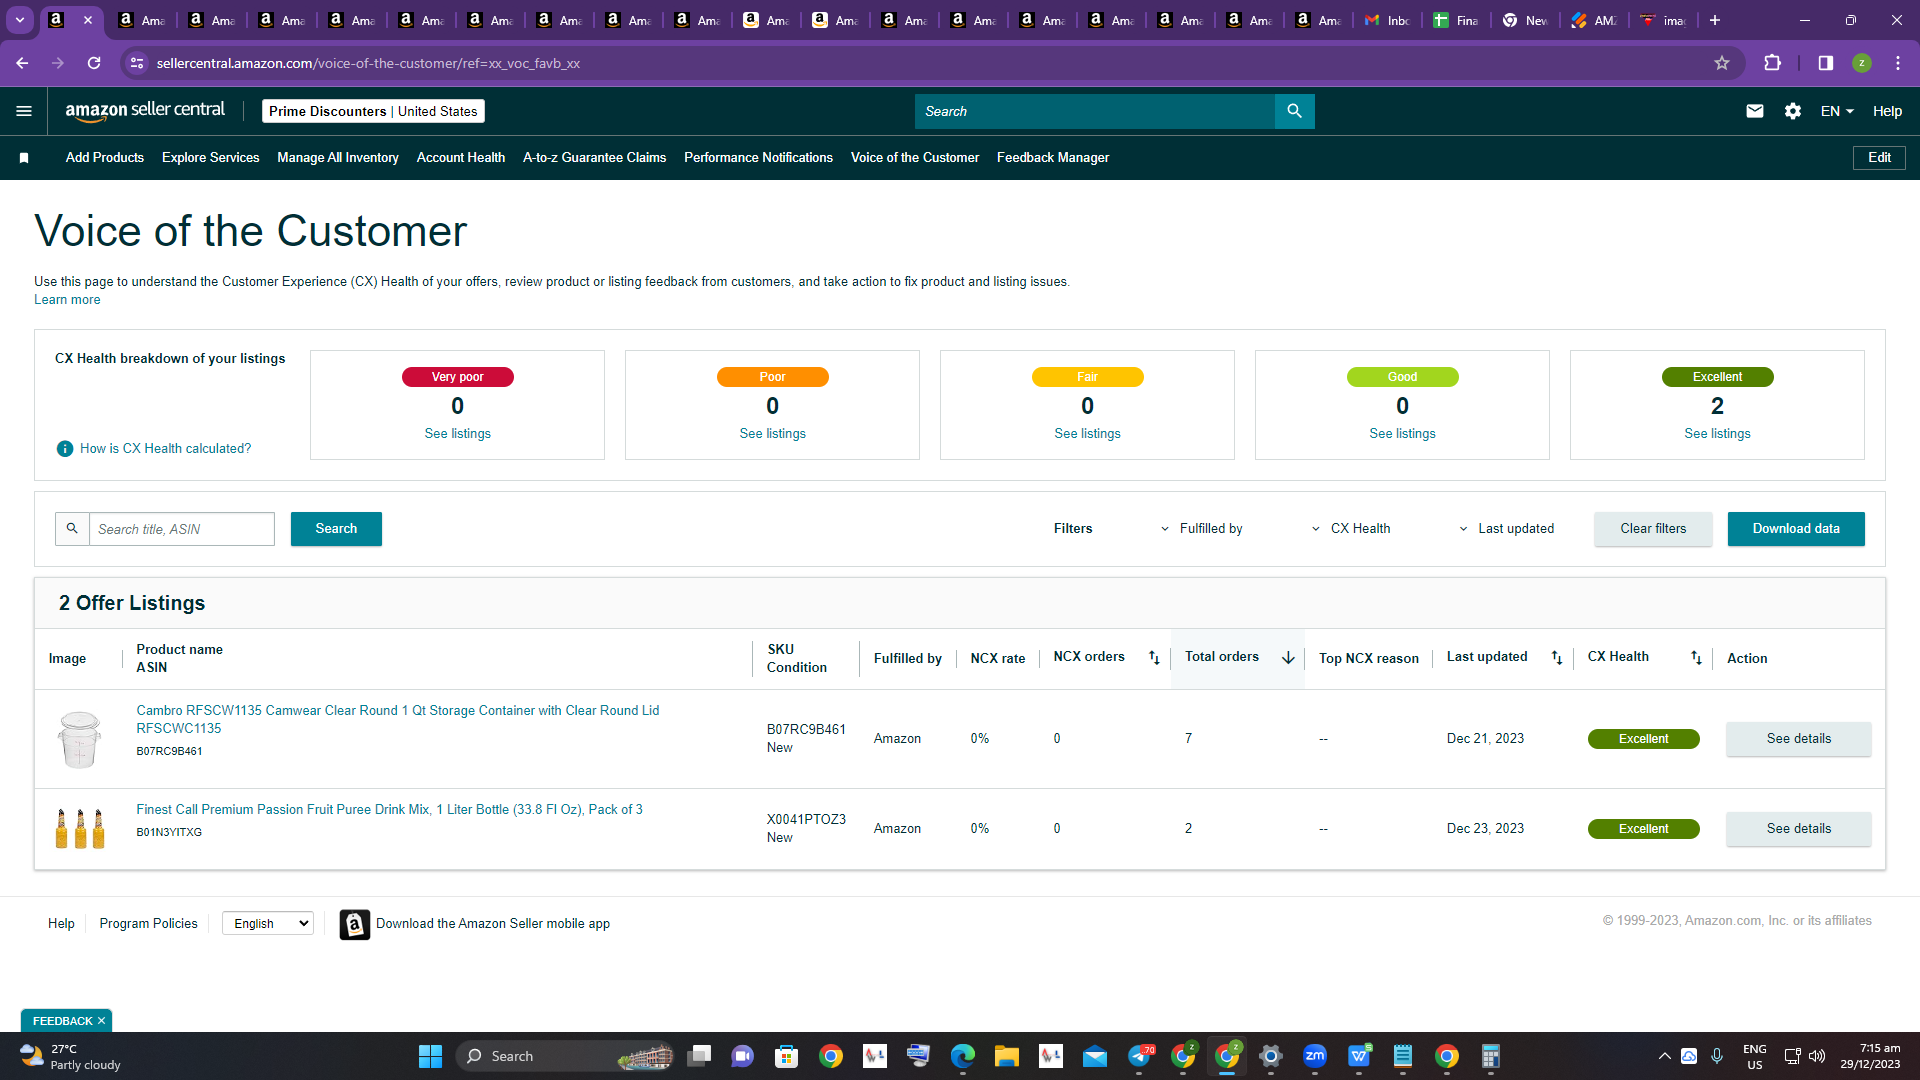Click Download data button
The height and width of the screenshot is (1080, 1920).
click(1796, 529)
